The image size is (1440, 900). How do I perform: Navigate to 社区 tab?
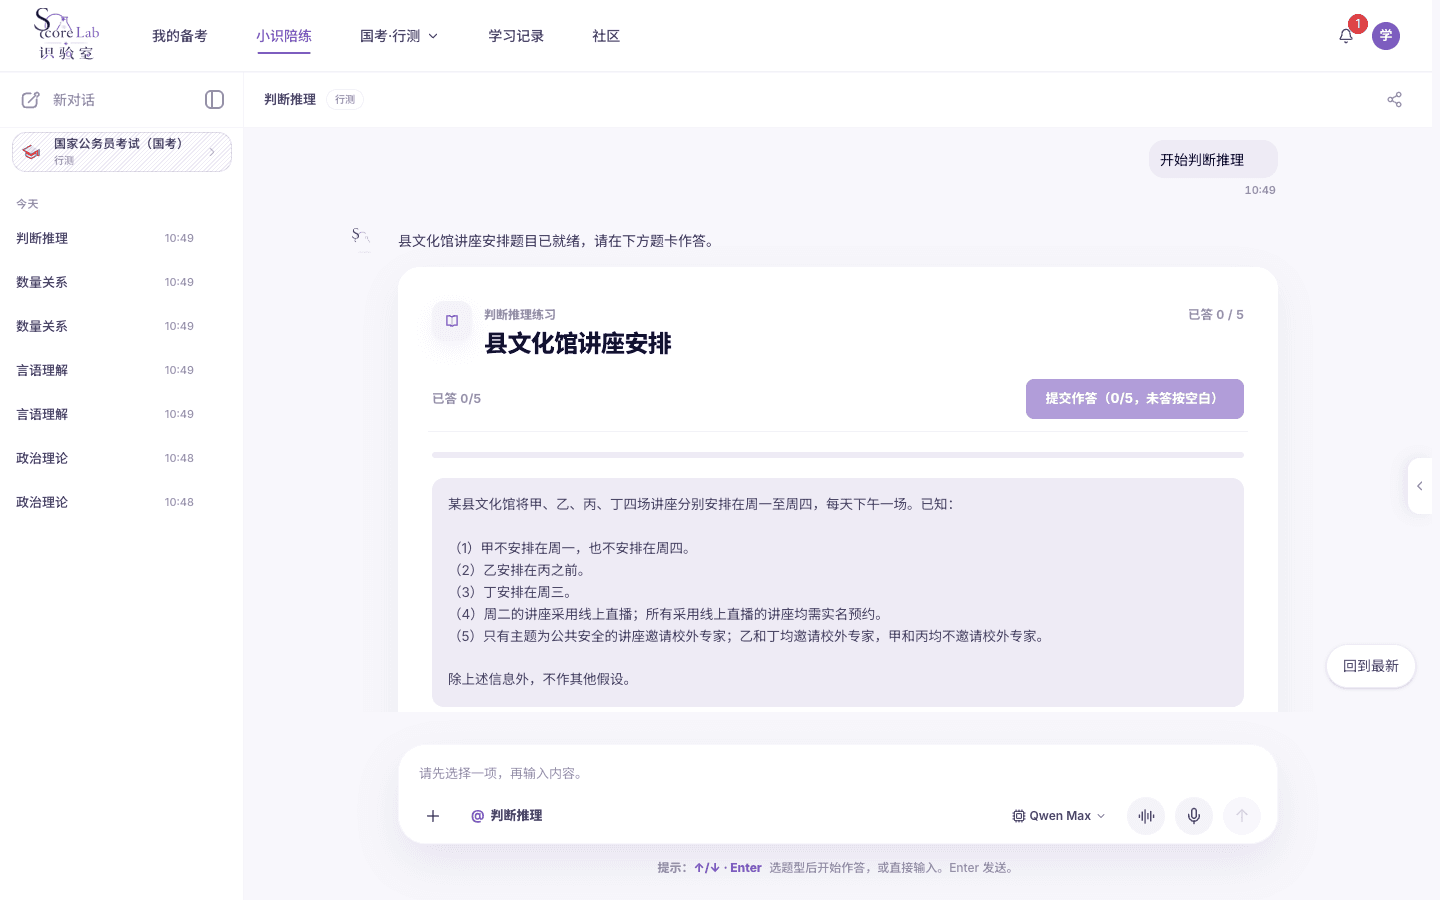pyautogui.click(x=606, y=36)
